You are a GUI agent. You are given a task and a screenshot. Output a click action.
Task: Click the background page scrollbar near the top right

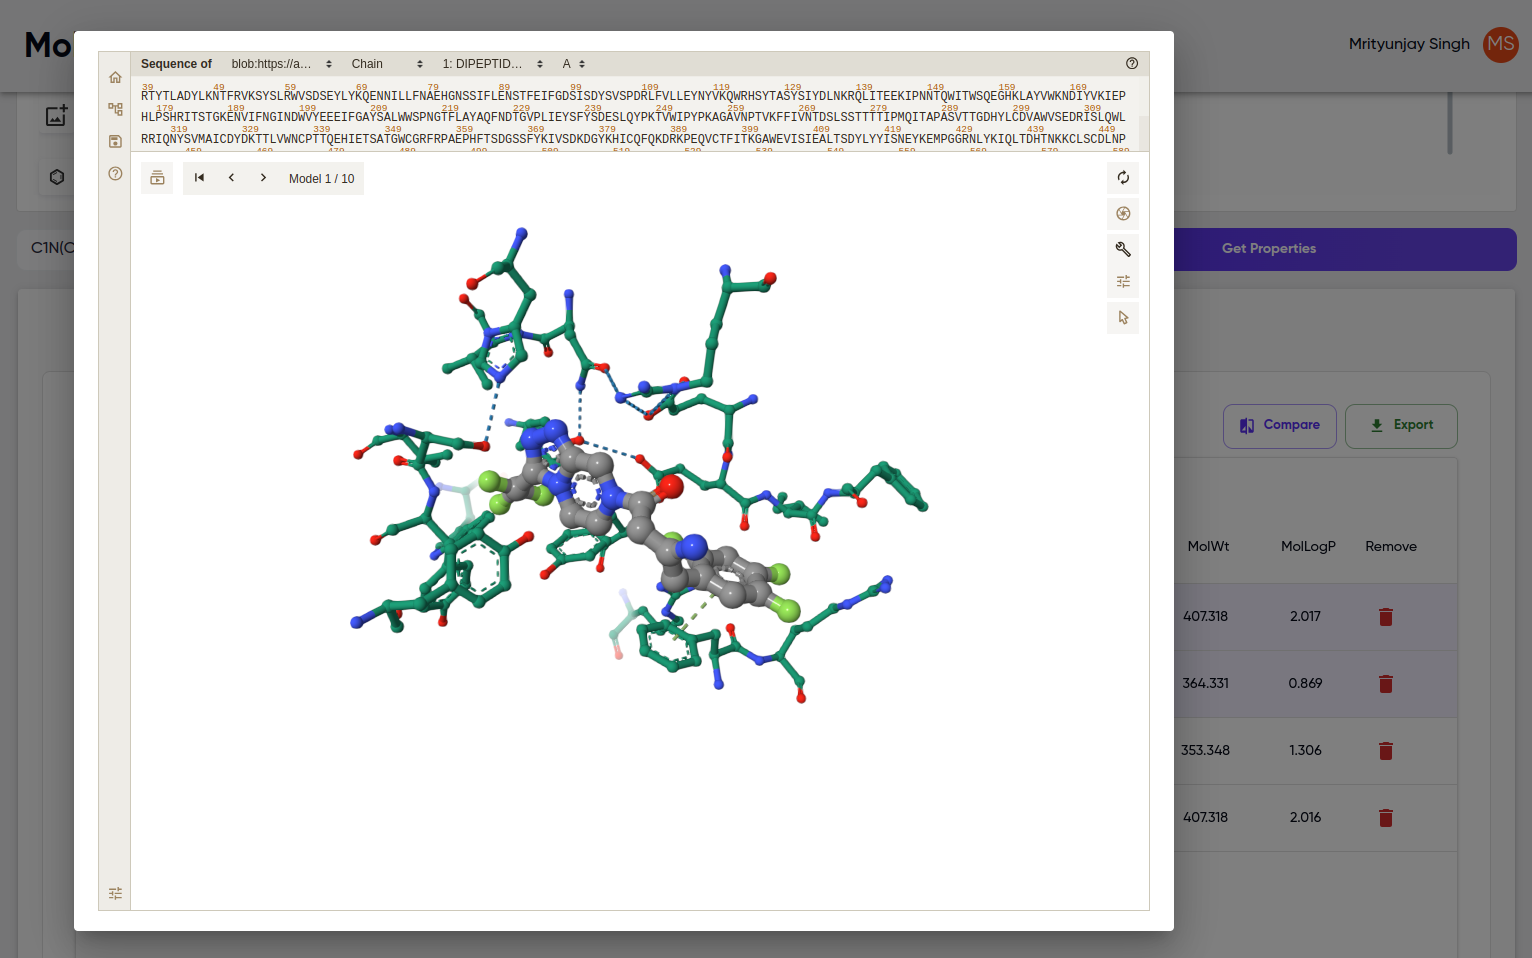pyautogui.click(x=1450, y=123)
